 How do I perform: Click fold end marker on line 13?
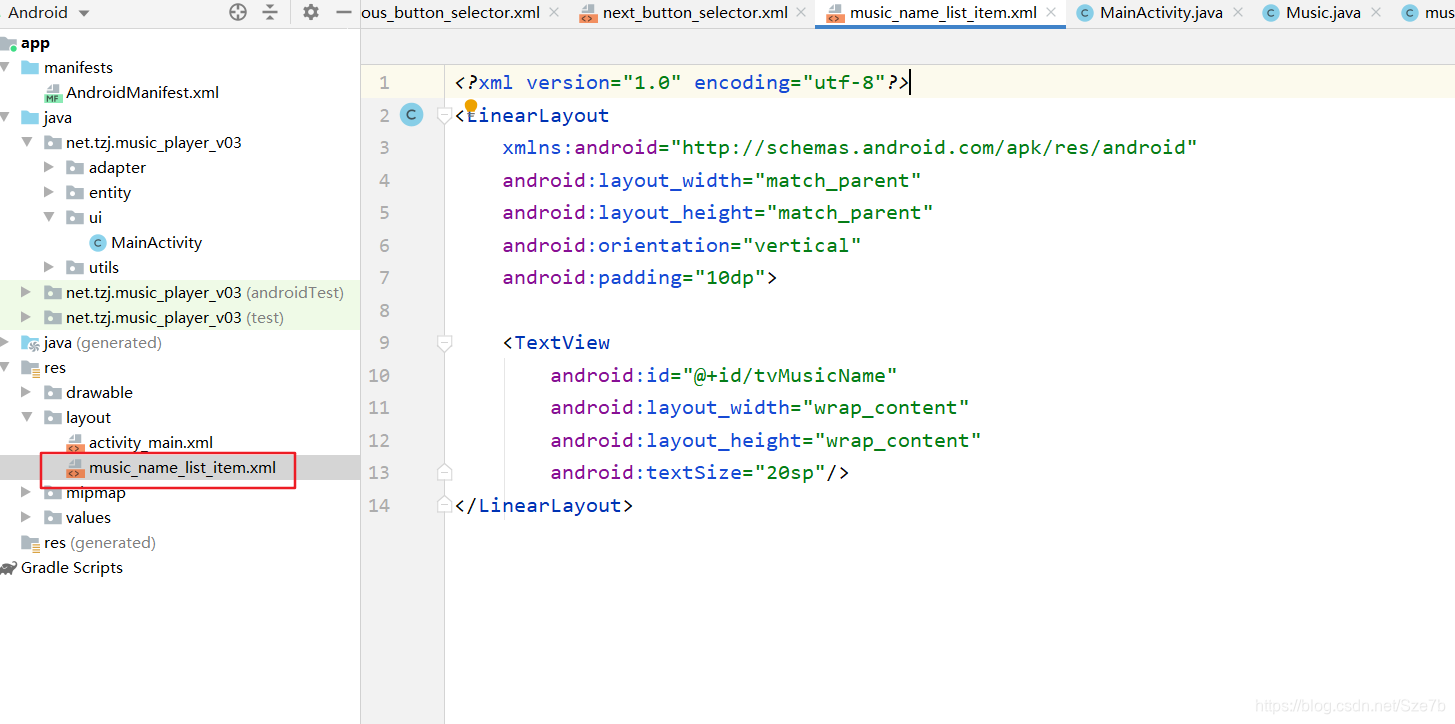[x=444, y=472]
